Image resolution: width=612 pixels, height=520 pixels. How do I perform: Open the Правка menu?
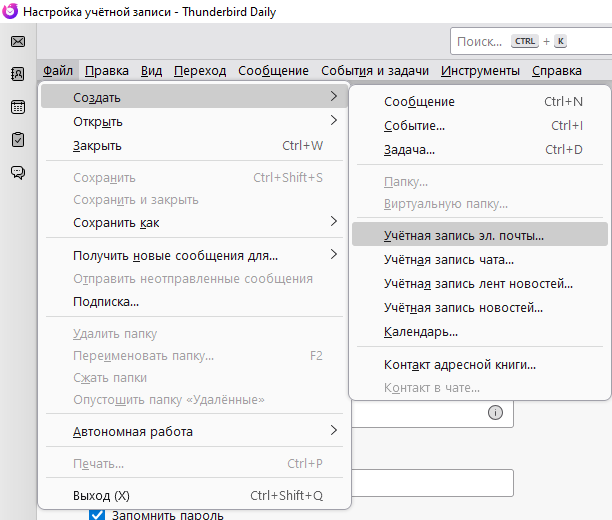click(x=107, y=71)
